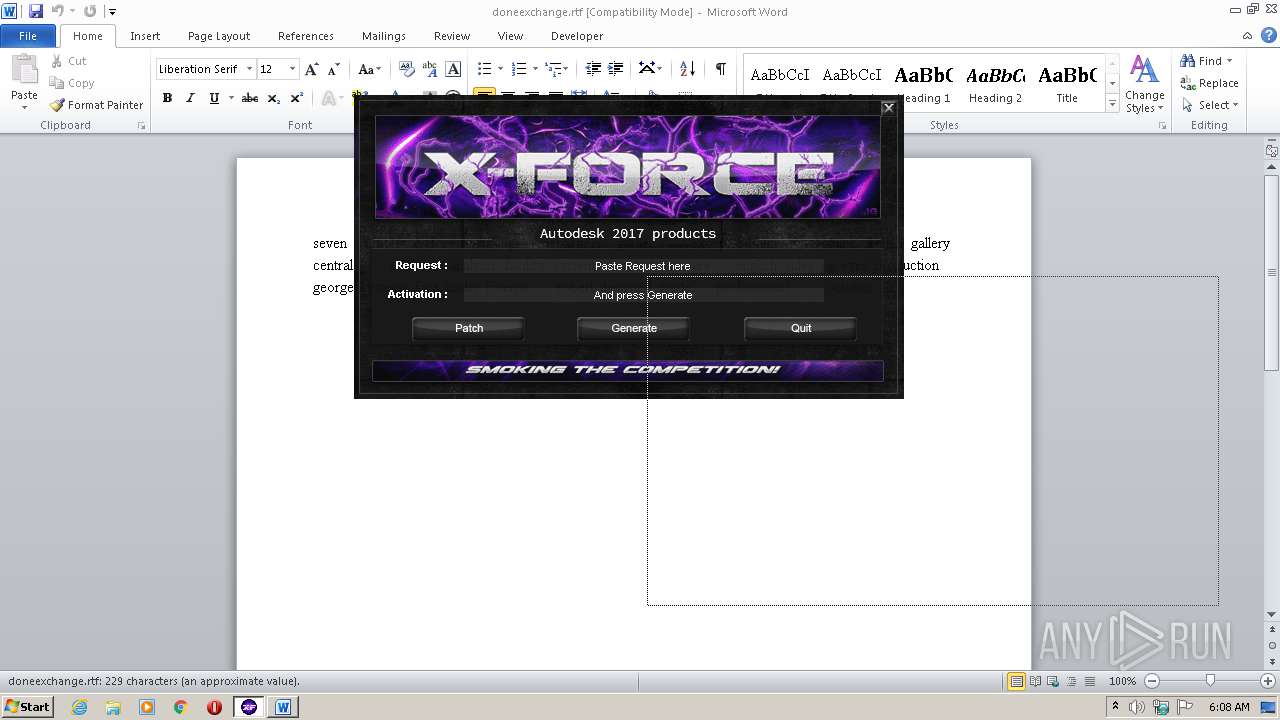Apply the Title style

coord(1067,84)
